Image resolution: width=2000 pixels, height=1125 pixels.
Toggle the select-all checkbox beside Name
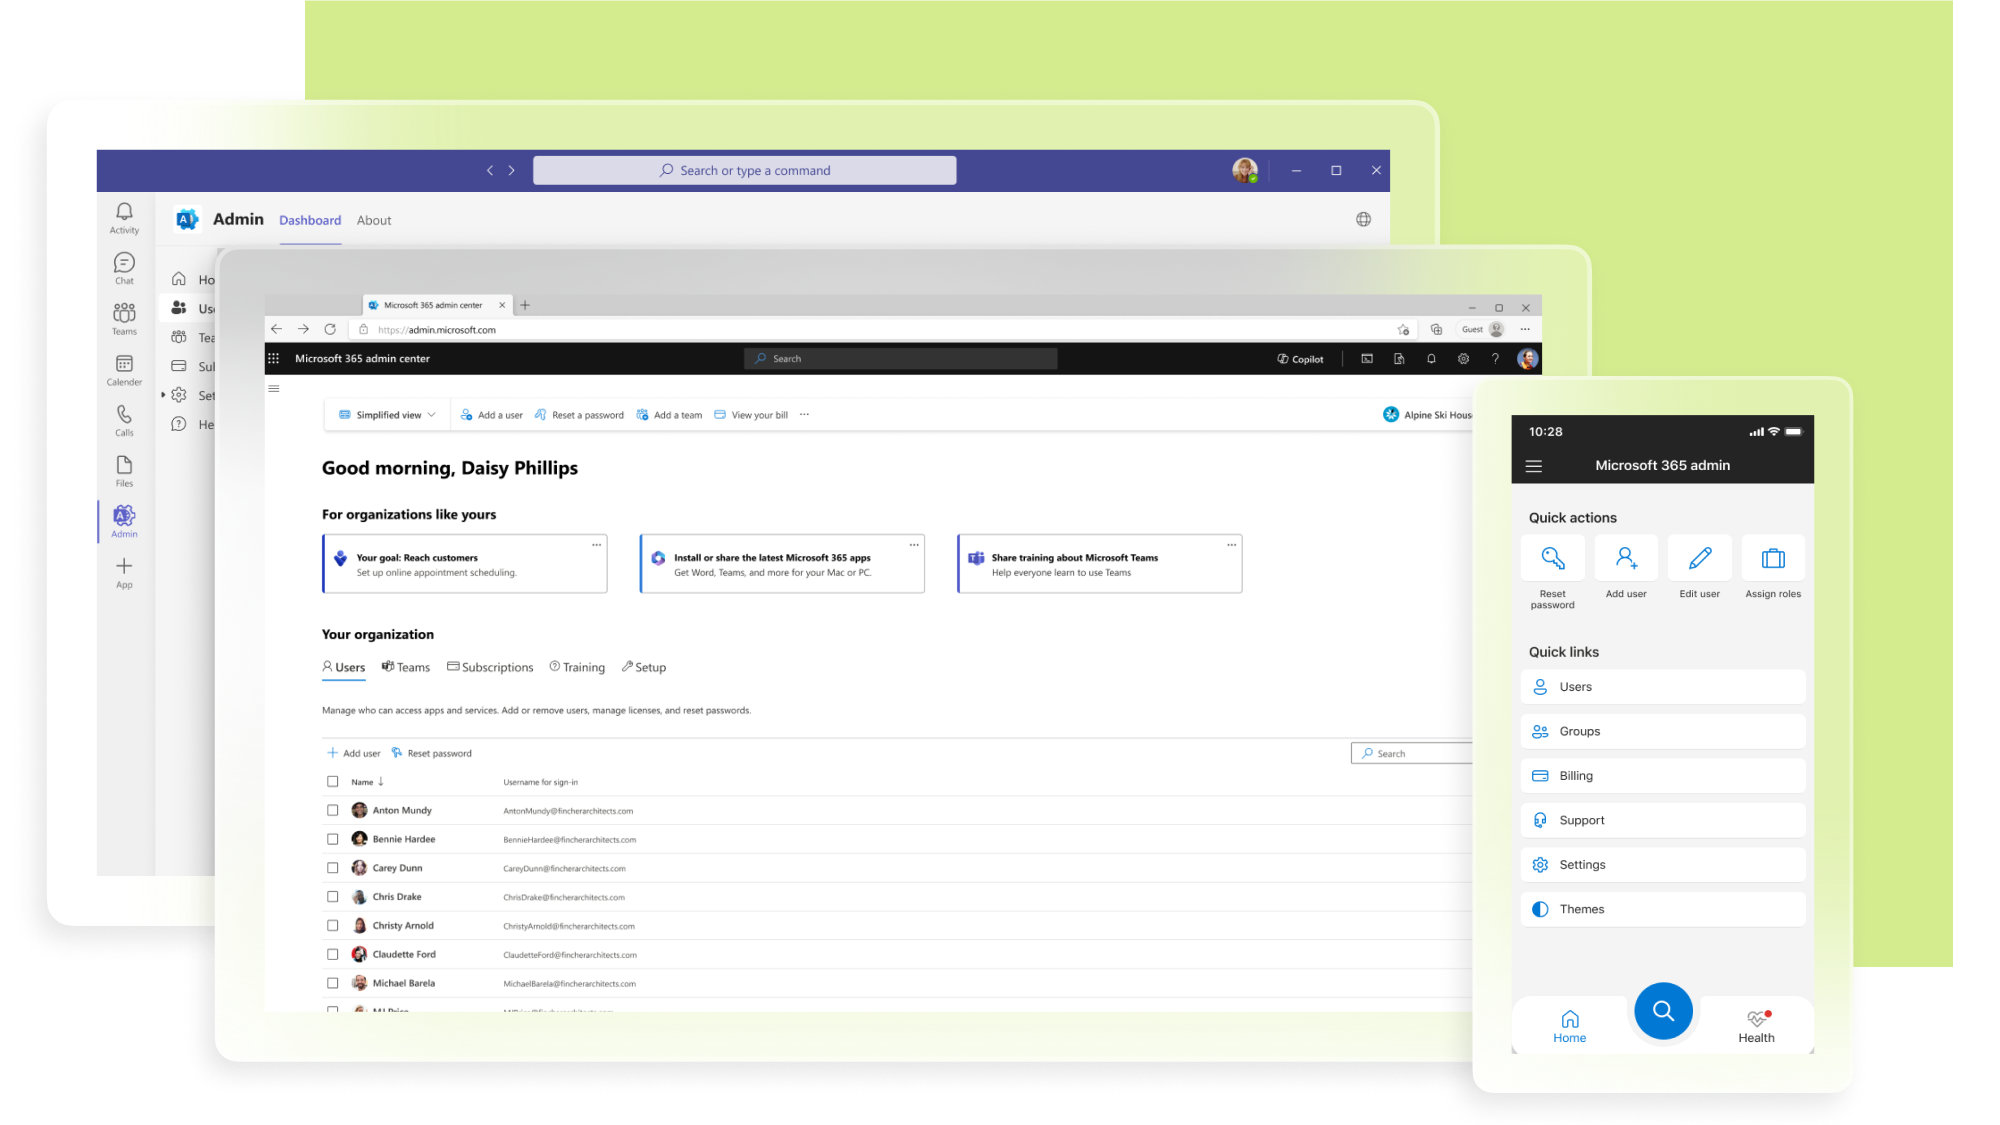333,782
